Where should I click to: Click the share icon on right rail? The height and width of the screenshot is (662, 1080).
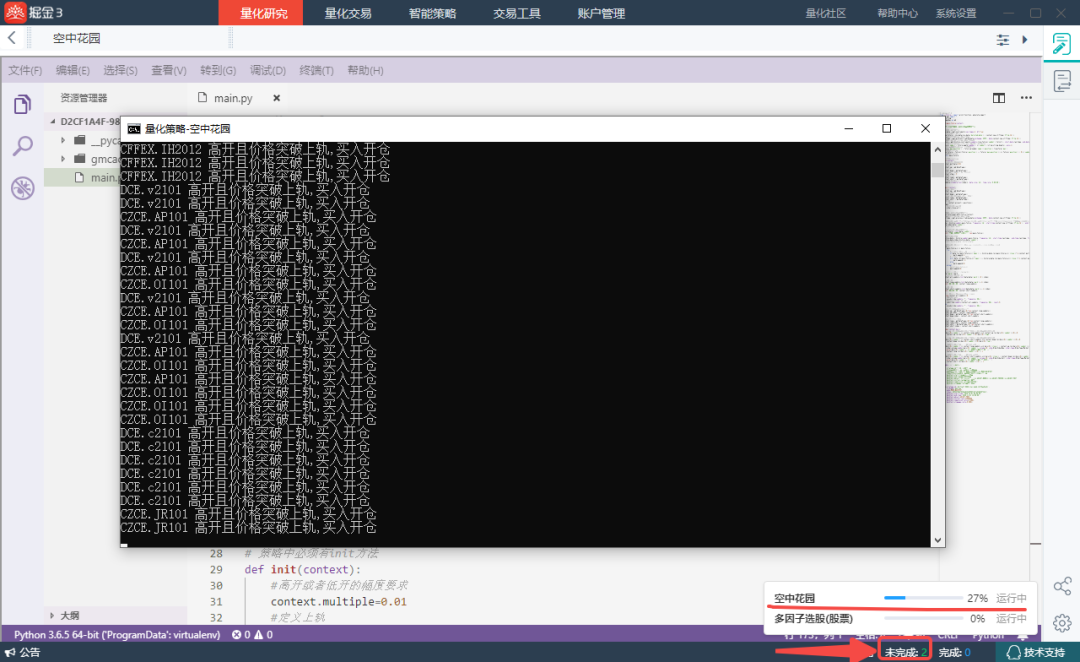click(1061, 586)
